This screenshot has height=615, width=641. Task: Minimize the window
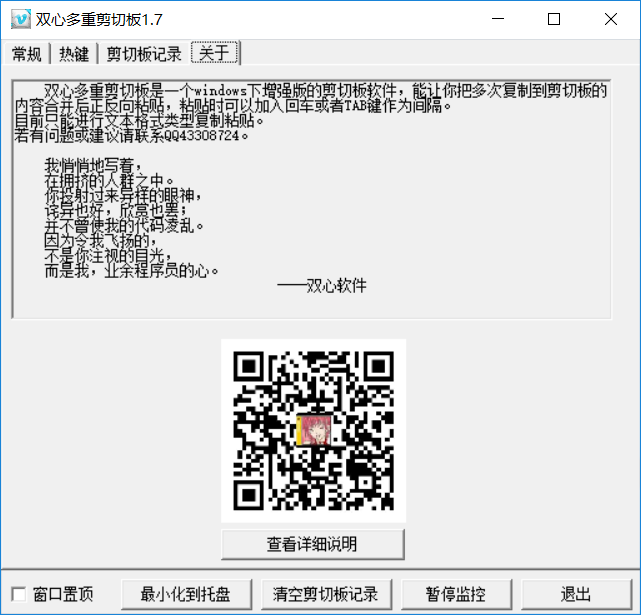click(498, 19)
